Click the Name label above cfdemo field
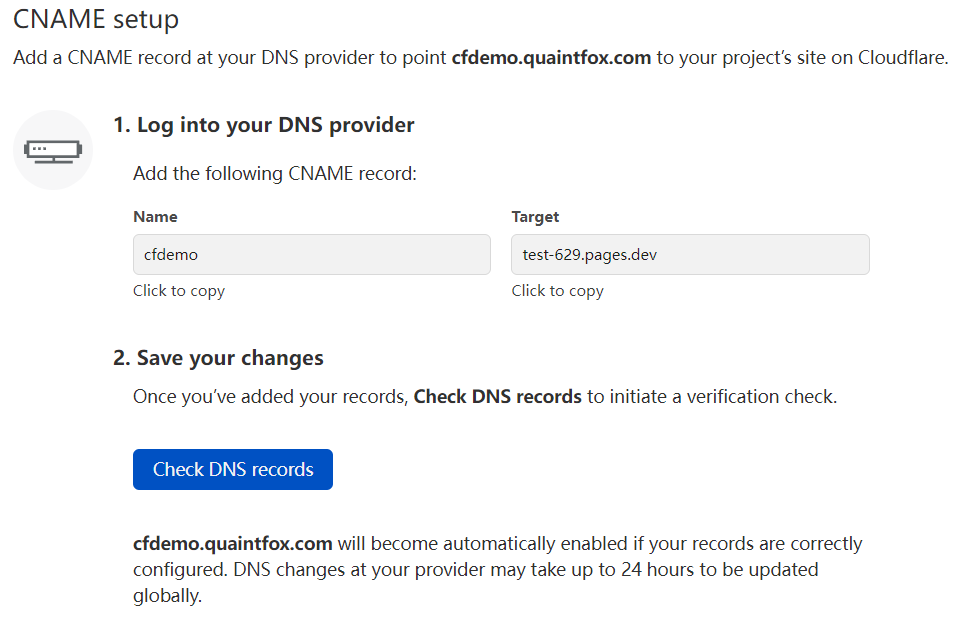This screenshot has width=972, height=625. tap(155, 217)
